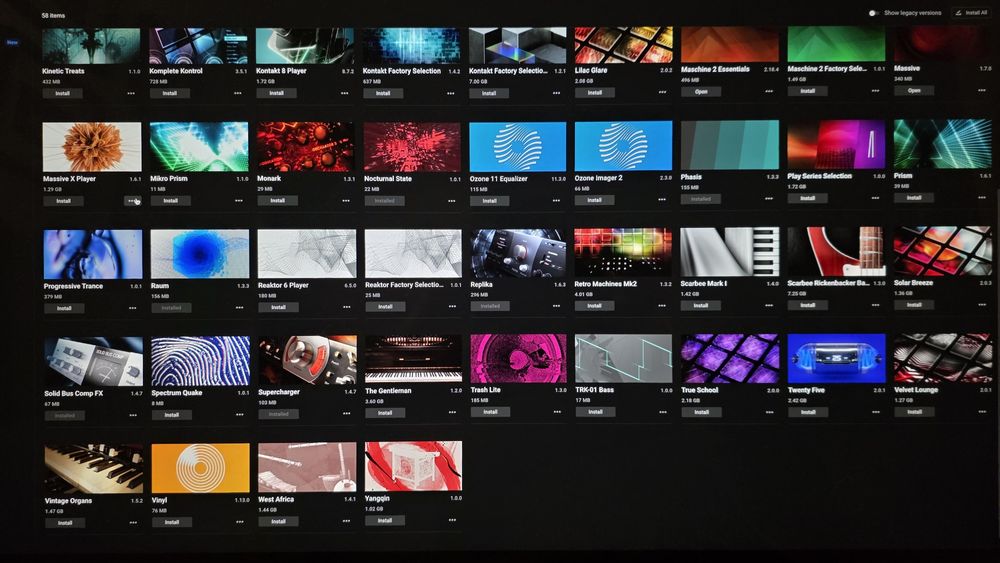Expand the options dropdown for Supercharger
This screenshot has height=563, width=1000.
[x=346, y=413]
